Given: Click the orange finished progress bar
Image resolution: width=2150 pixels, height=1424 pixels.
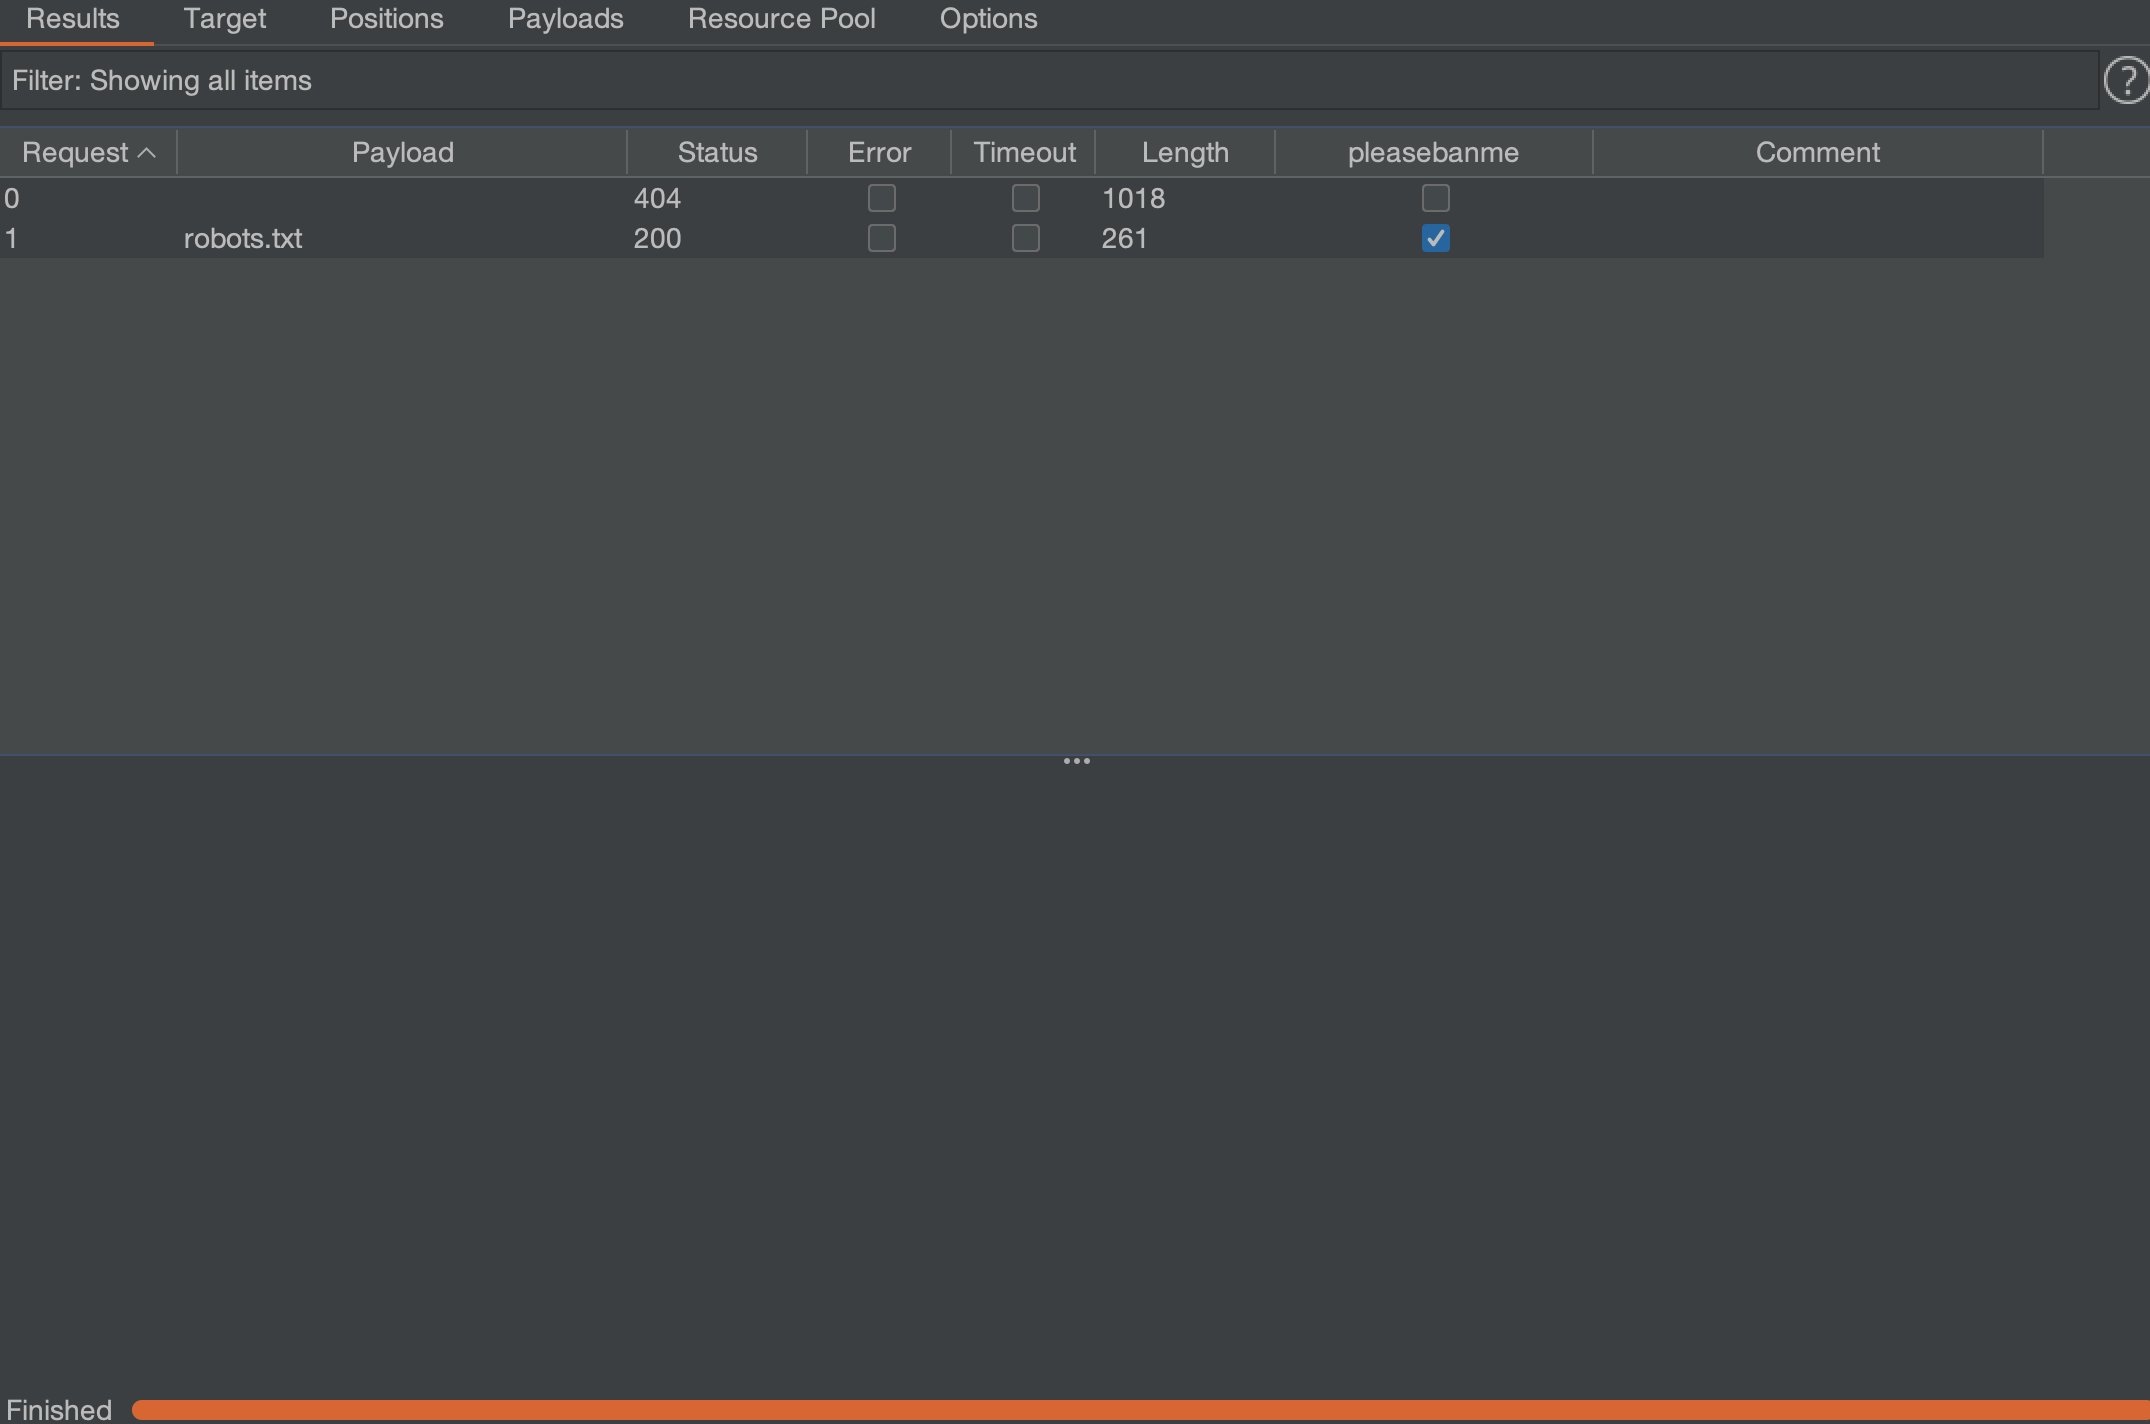Looking at the screenshot, I should (x=1140, y=1410).
